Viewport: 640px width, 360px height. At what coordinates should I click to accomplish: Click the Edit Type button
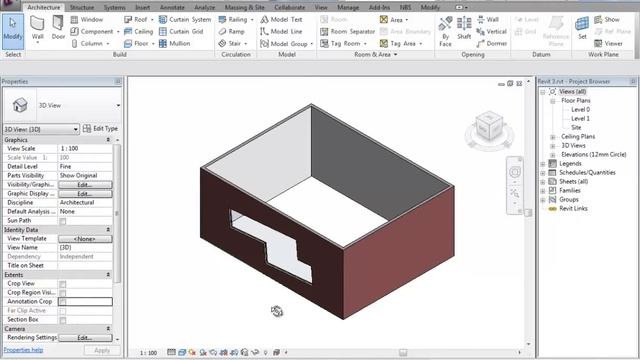[100, 129]
